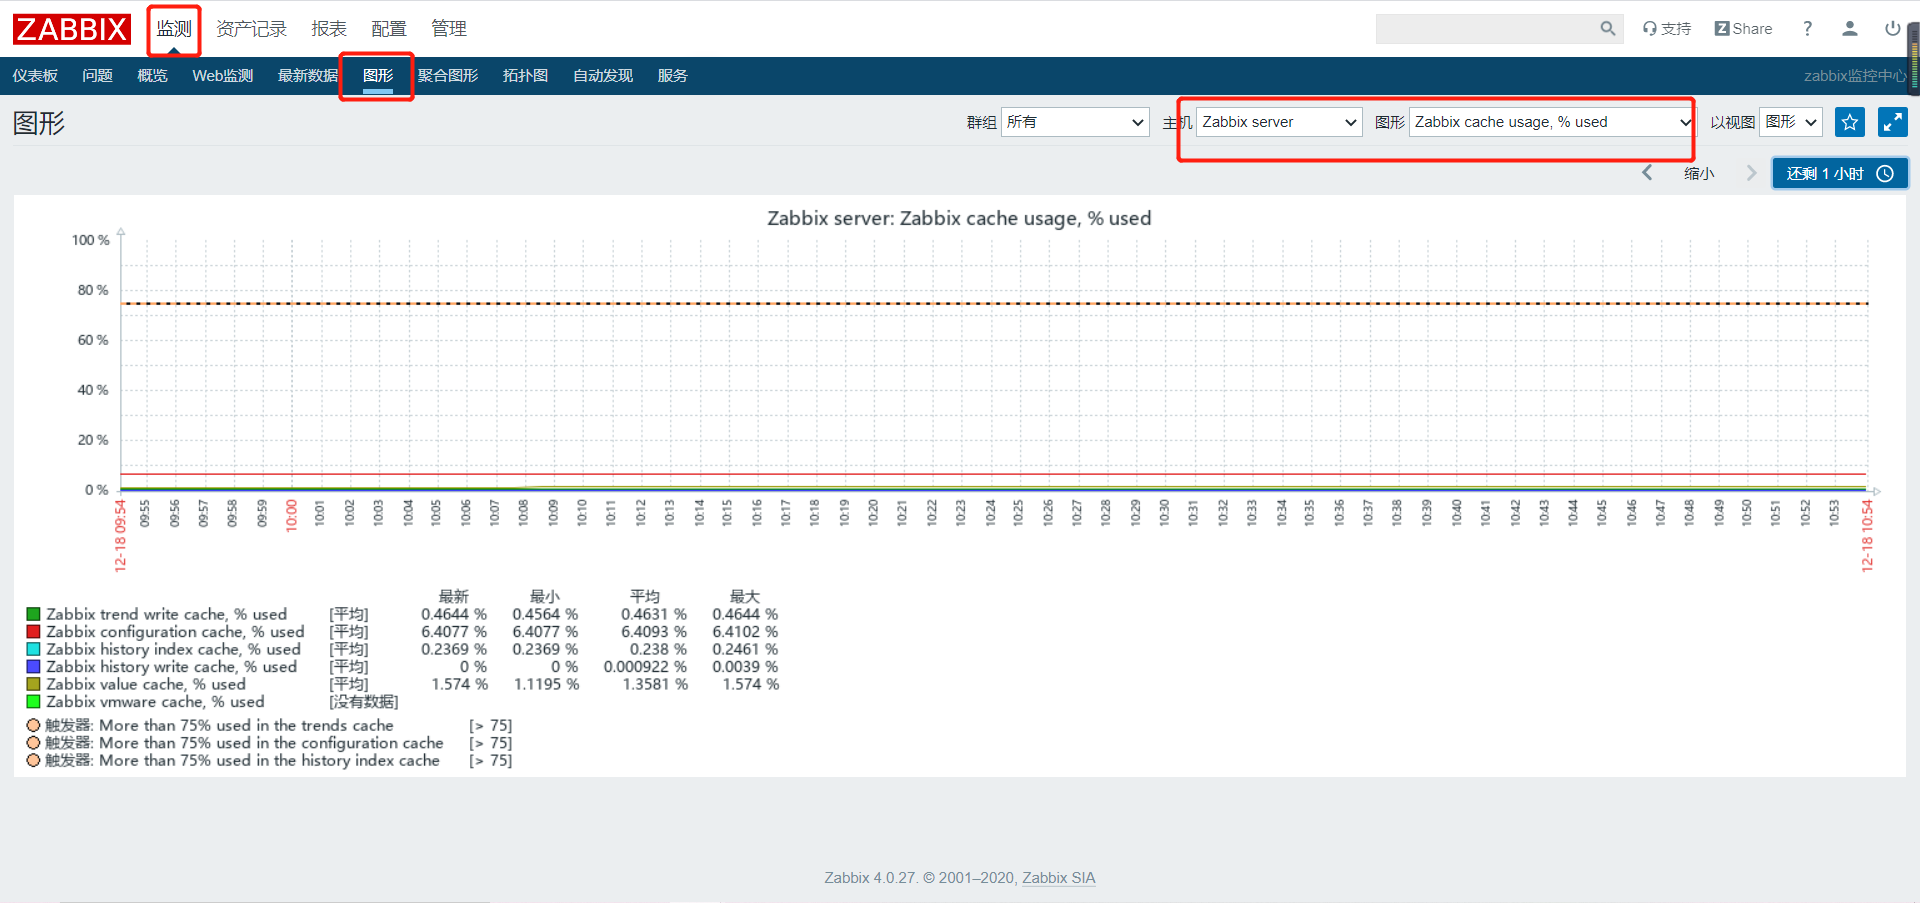Click the 图形 page heading

(x=39, y=123)
